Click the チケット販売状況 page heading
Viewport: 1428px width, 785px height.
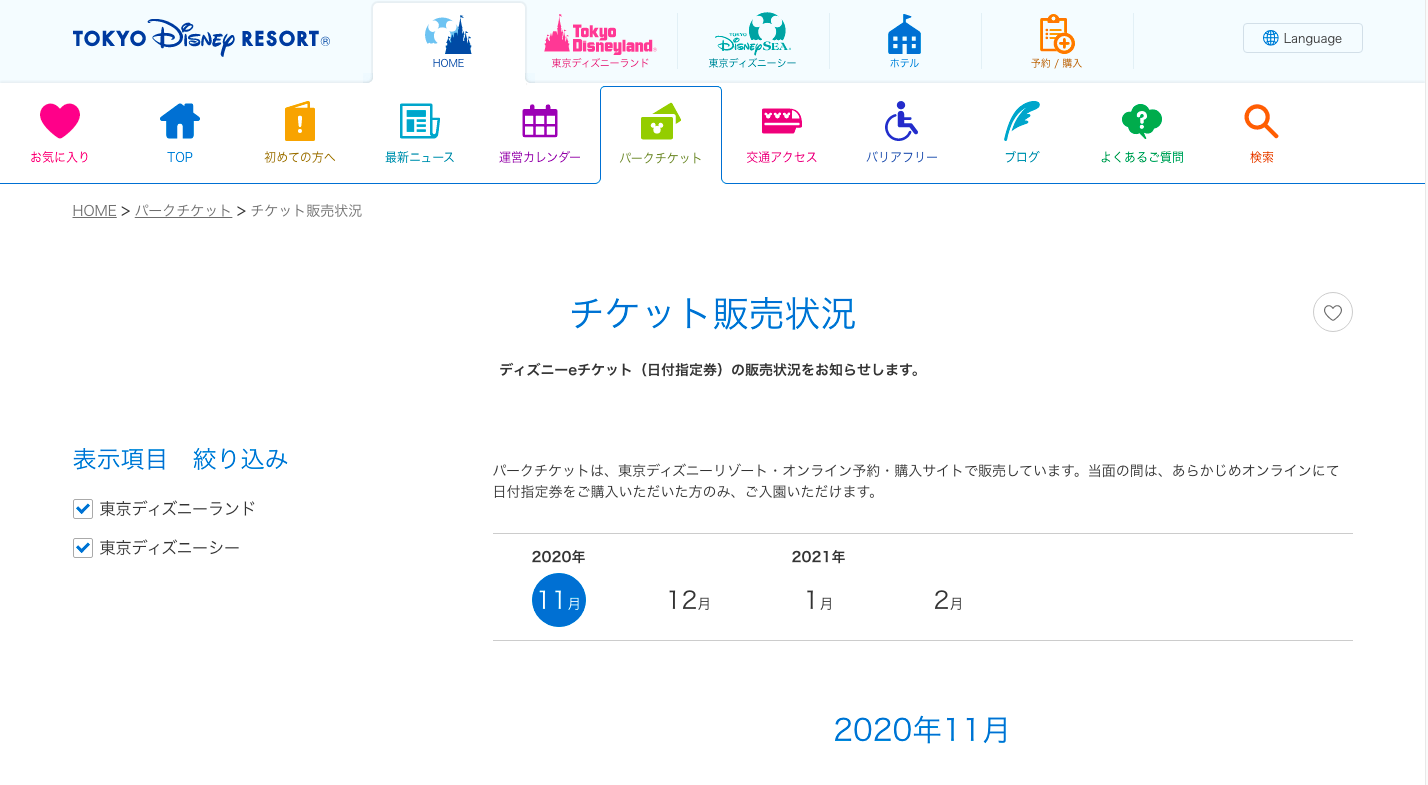point(713,314)
